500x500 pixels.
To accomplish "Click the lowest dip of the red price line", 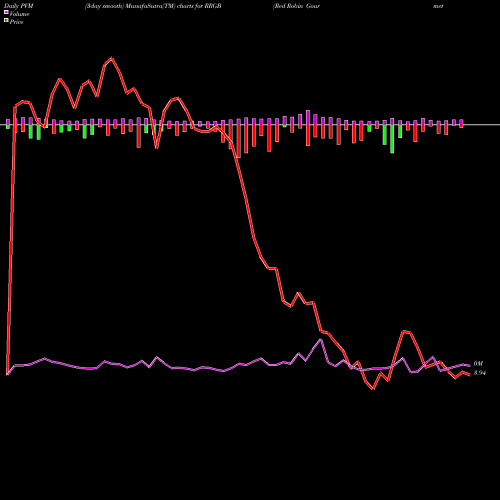I will coord(373,389).
